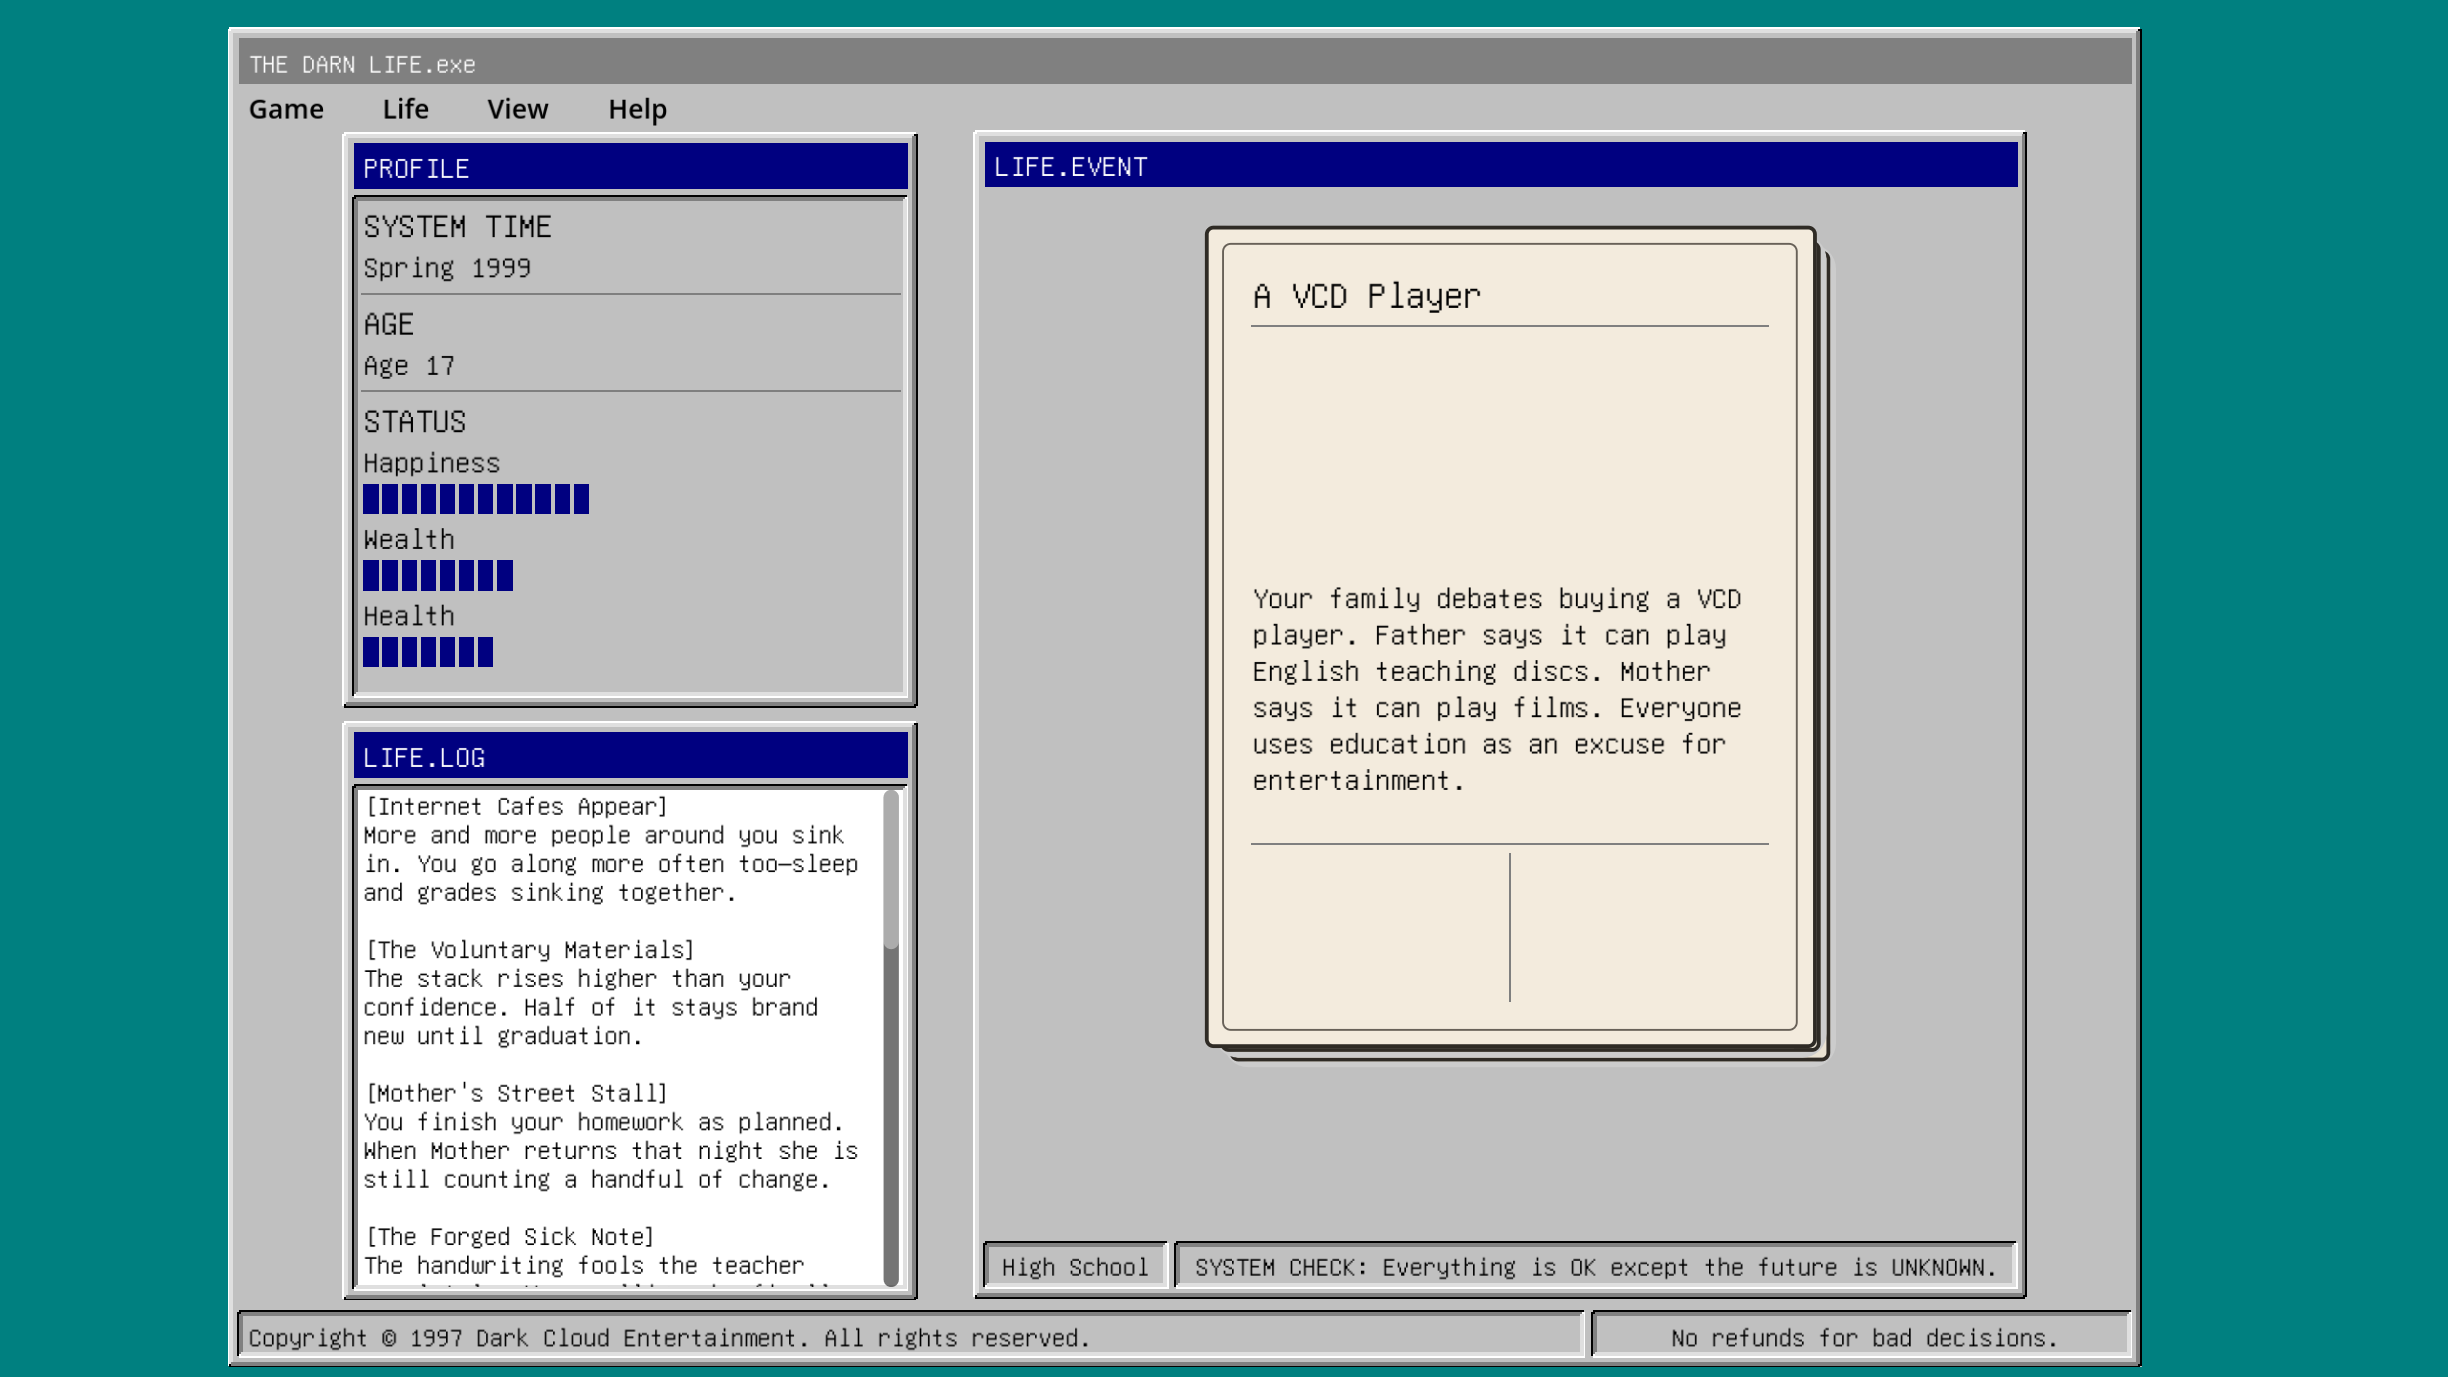Select the 'A VCD Player' card title
This screenshot has width=2448, height=1377.
1366,296
